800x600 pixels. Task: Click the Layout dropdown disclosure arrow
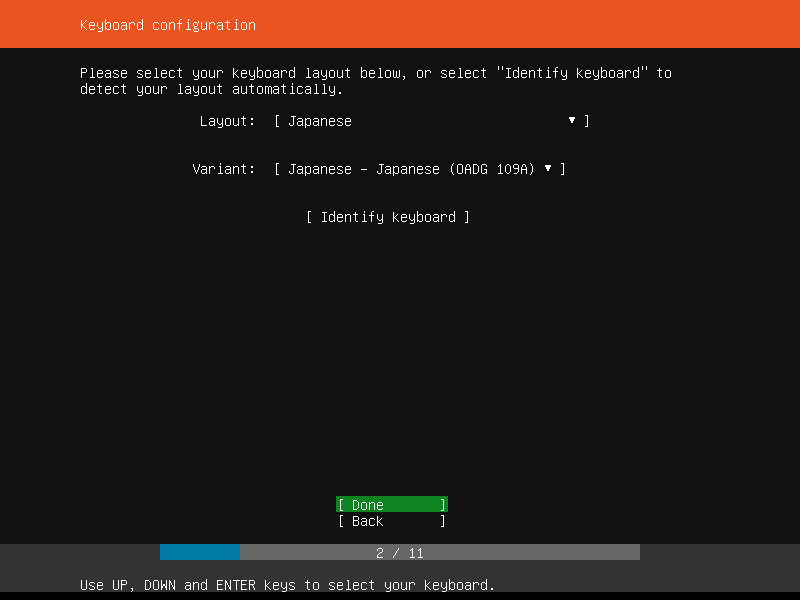pos(571,120)
